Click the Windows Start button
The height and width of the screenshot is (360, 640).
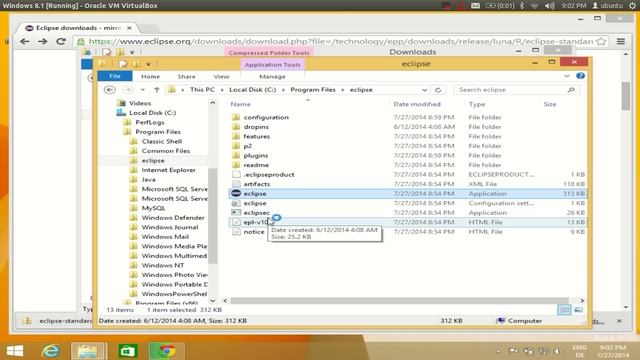click(15, 351)
